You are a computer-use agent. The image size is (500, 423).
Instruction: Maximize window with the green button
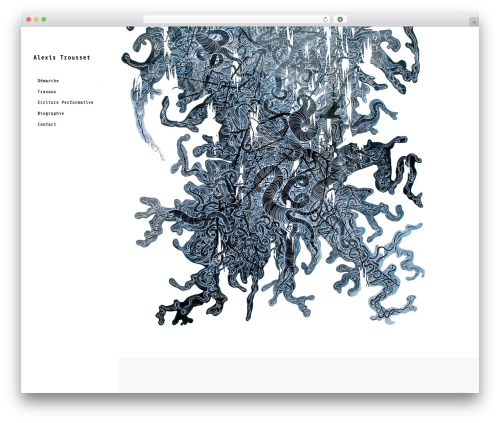[44, 19]
